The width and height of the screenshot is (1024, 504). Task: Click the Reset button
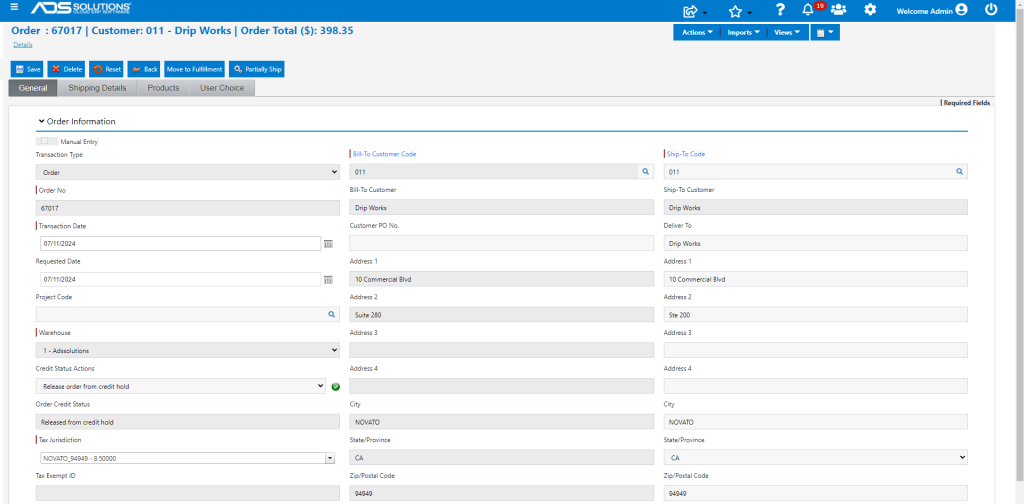pos(106,69)
